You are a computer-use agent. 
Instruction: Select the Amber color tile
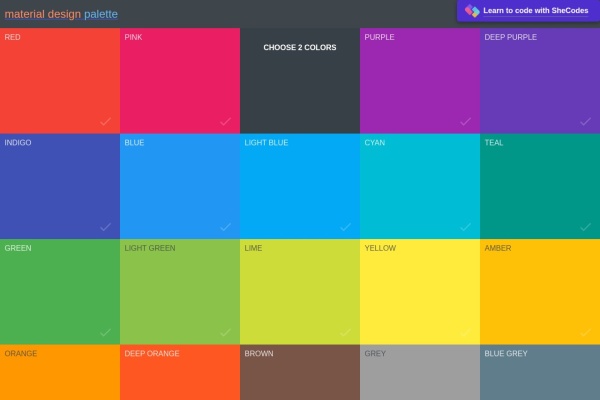(540, 292)
